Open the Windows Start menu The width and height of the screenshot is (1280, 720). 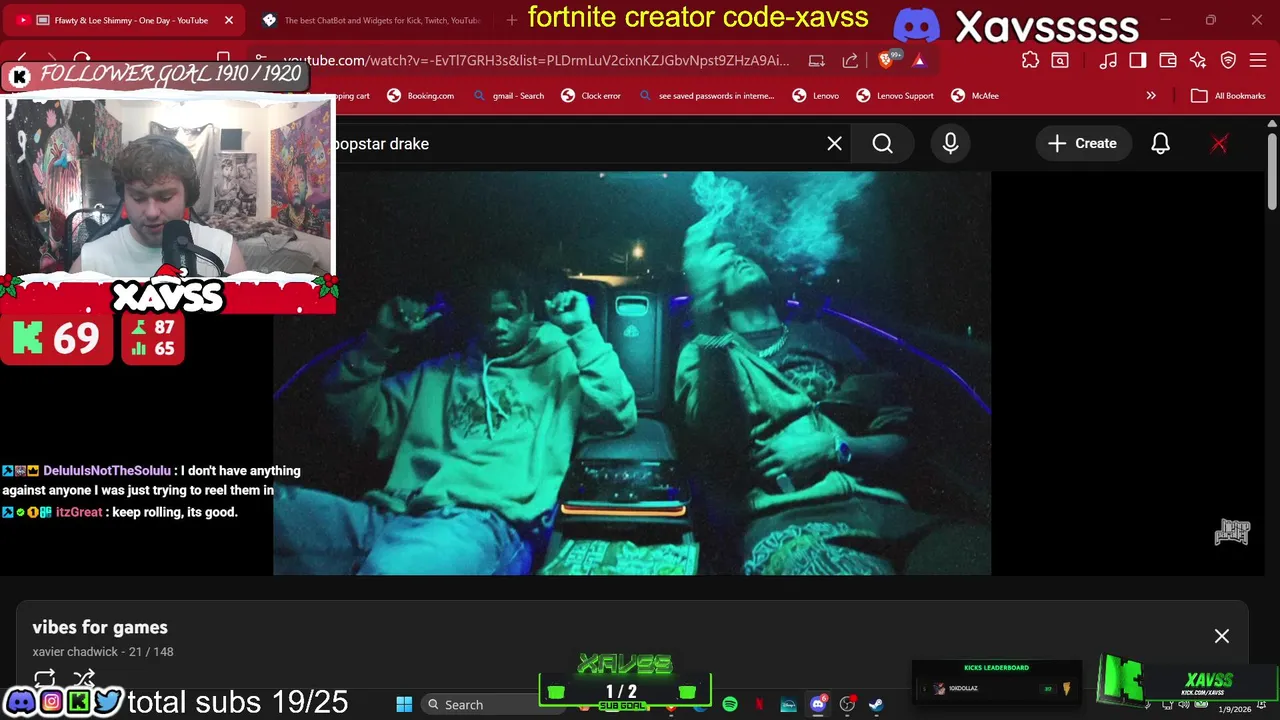point(404,705)
